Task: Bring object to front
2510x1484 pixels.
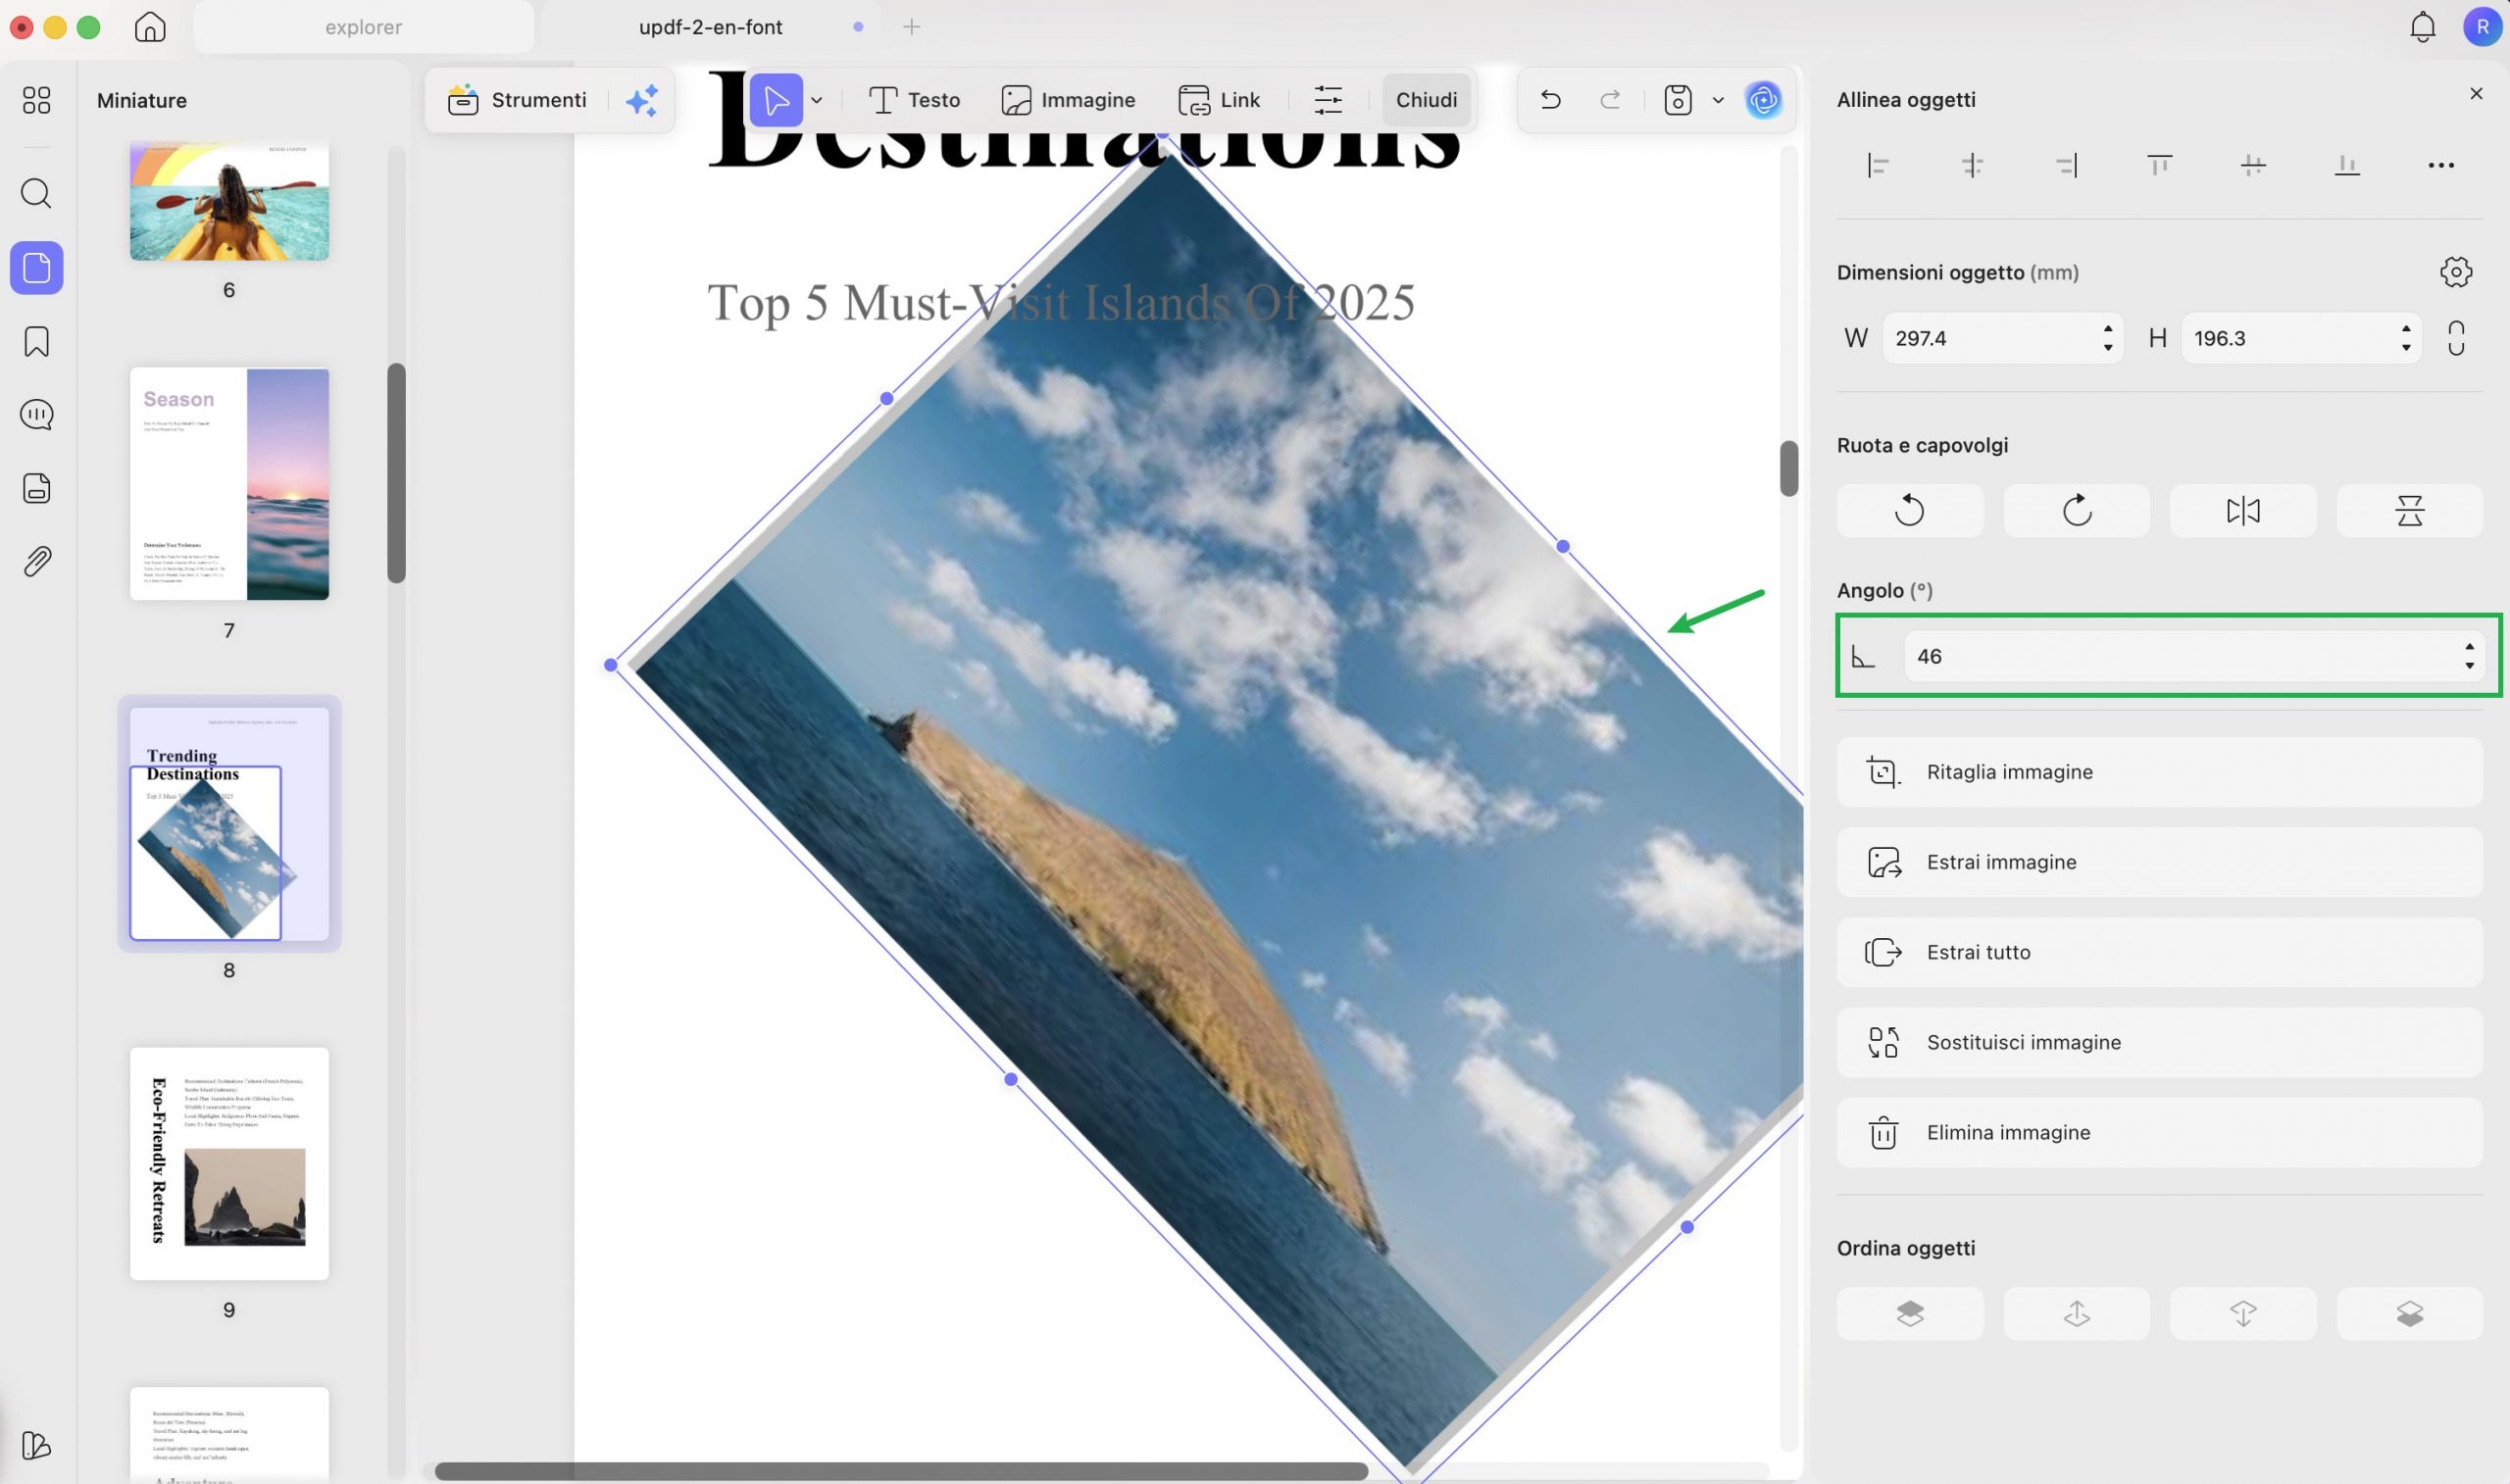Action: point(1910,1313)
